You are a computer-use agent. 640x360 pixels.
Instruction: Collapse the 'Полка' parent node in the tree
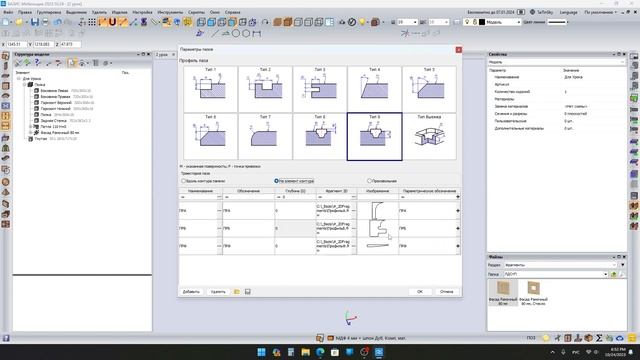click(x=24, y=84)
